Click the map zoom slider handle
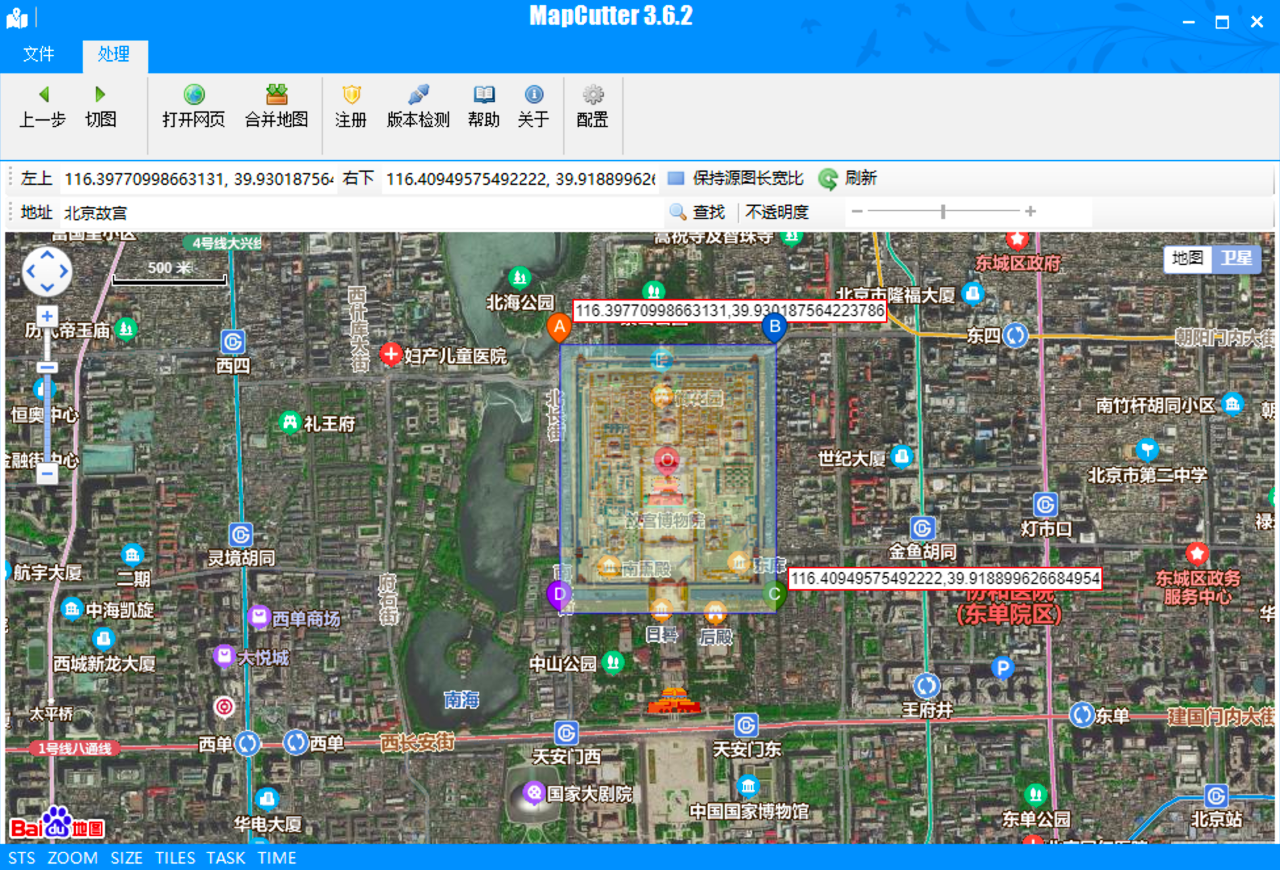 click(x=47, y=367)
